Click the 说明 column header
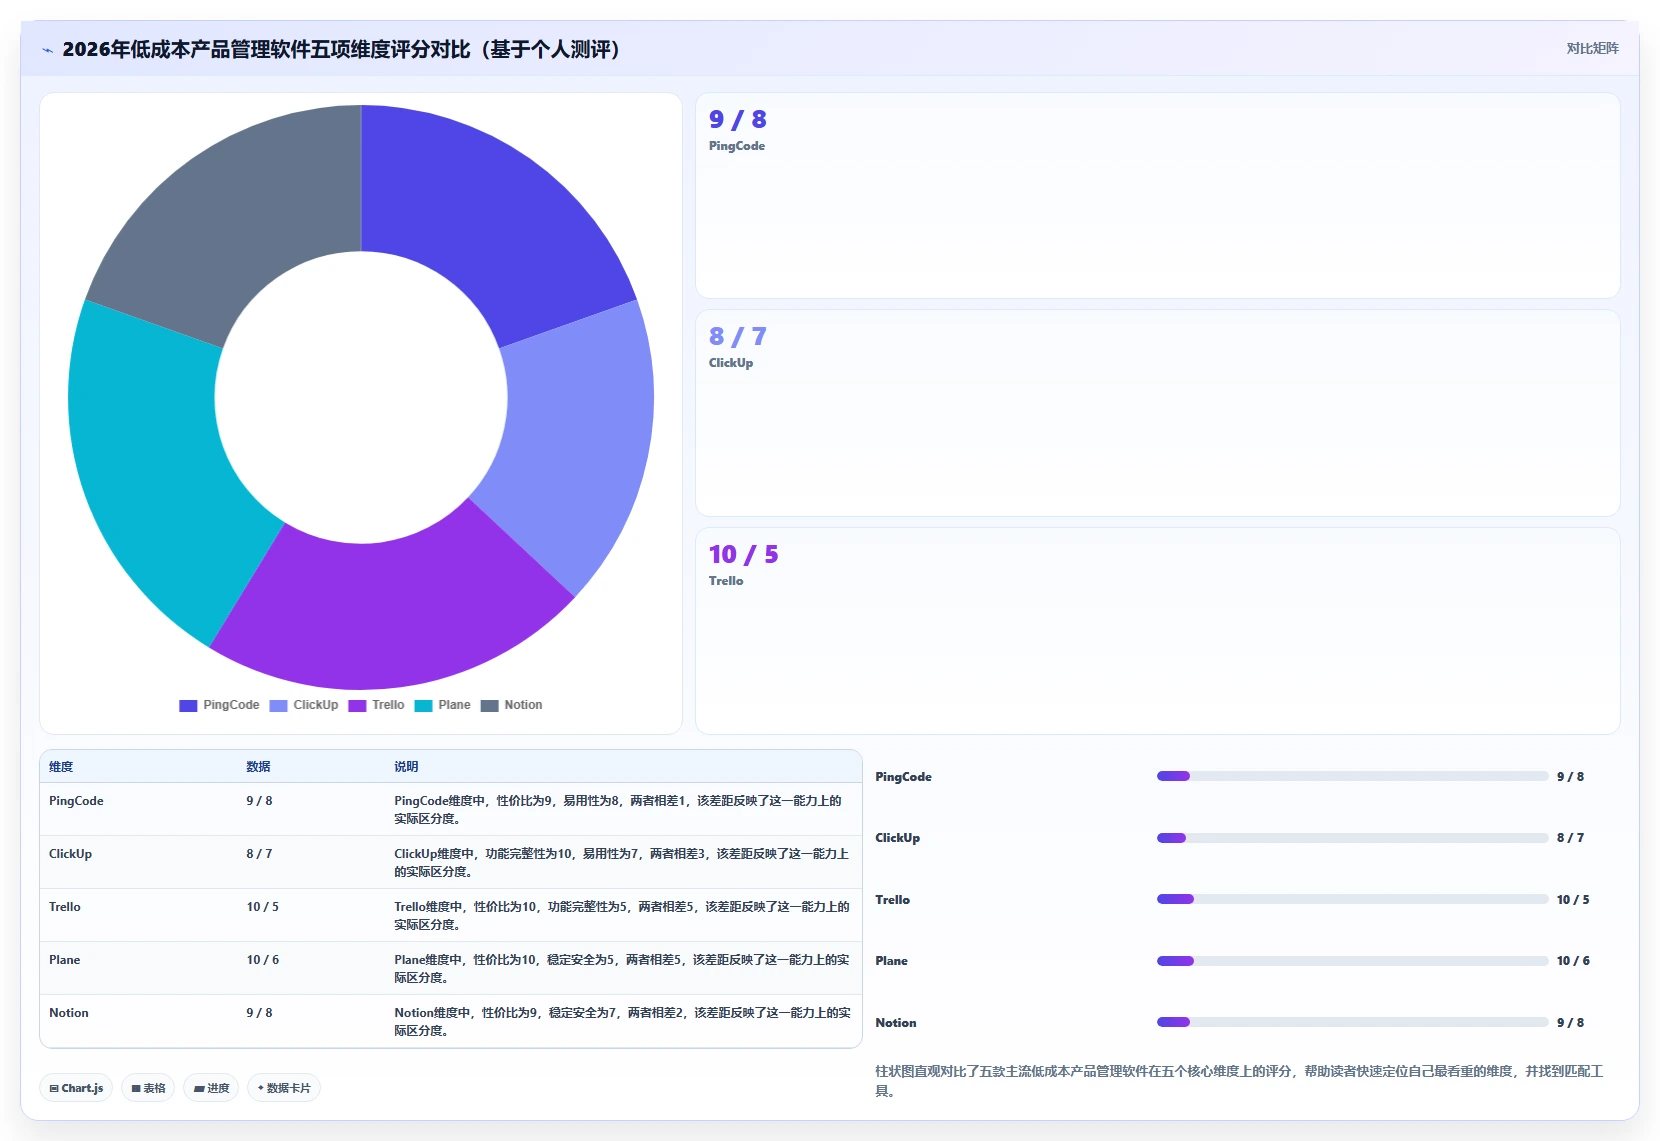This screenshot has width=1660, height=1141. (x=406, y=767)
